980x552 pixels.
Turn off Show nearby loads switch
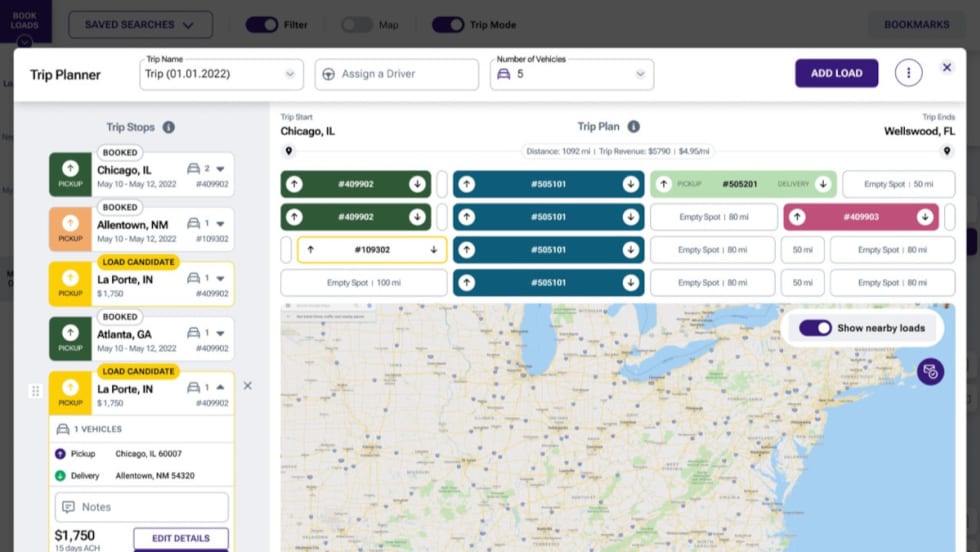click(x=815, y=328)
